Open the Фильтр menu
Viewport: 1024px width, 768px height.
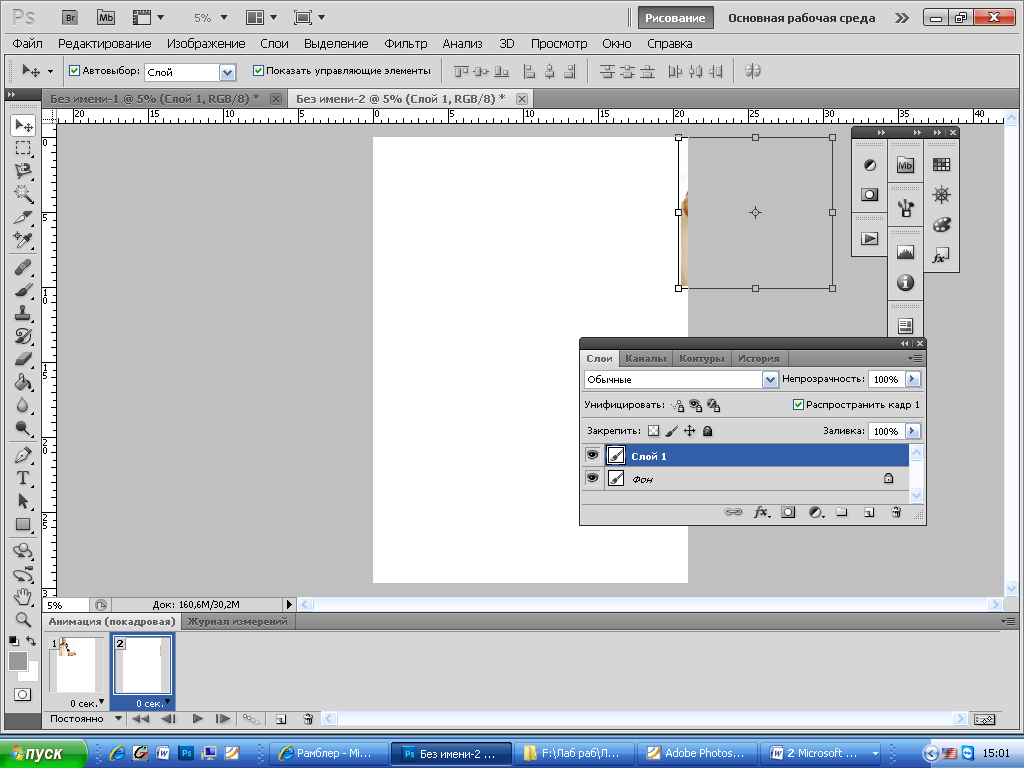tap(406, 44)
